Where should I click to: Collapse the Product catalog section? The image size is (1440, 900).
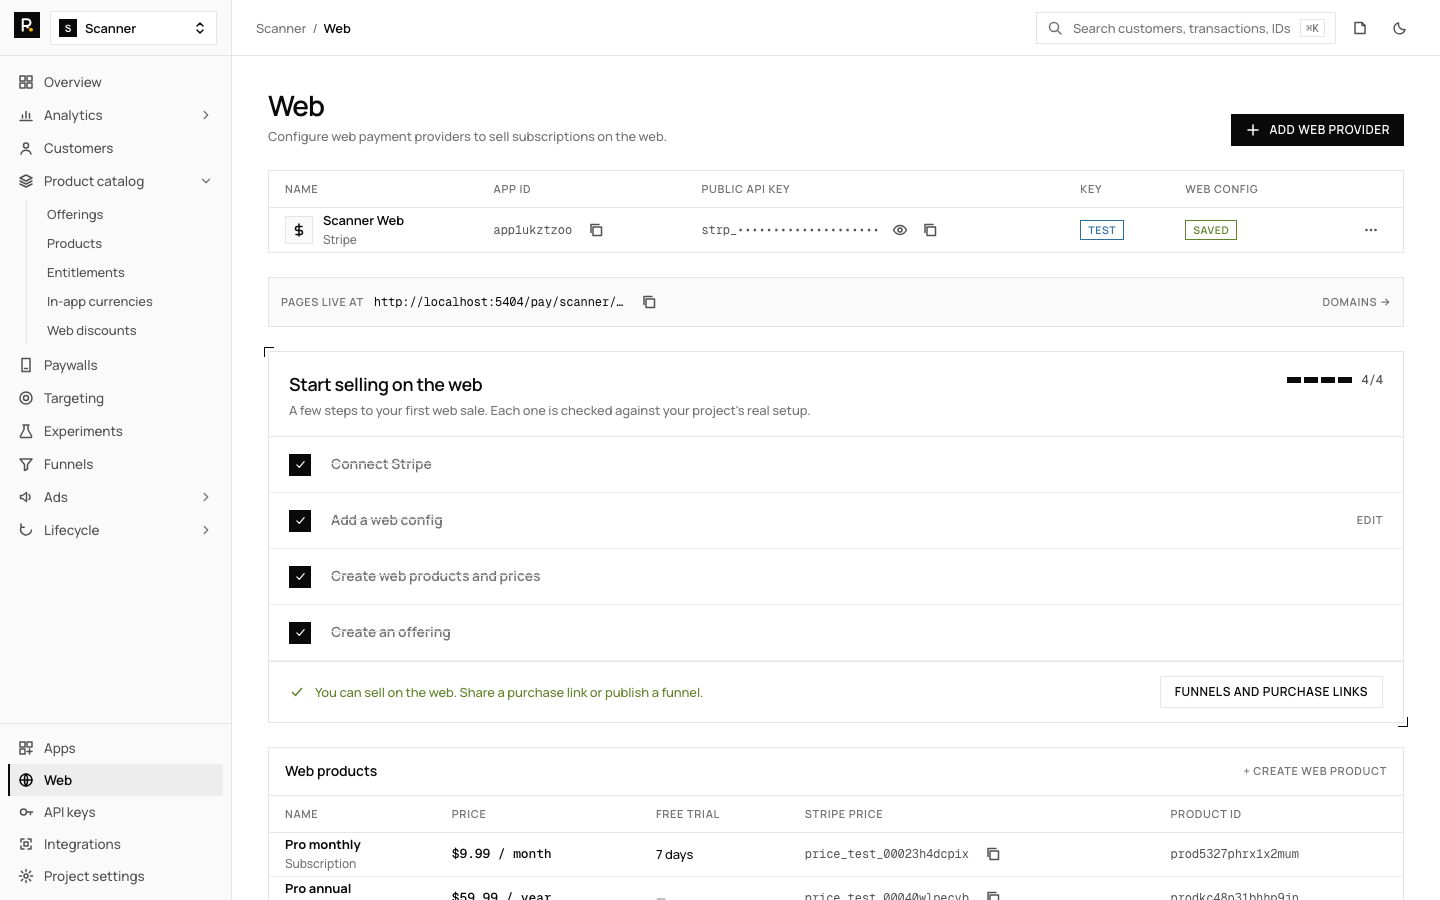(x=116, y=181)
